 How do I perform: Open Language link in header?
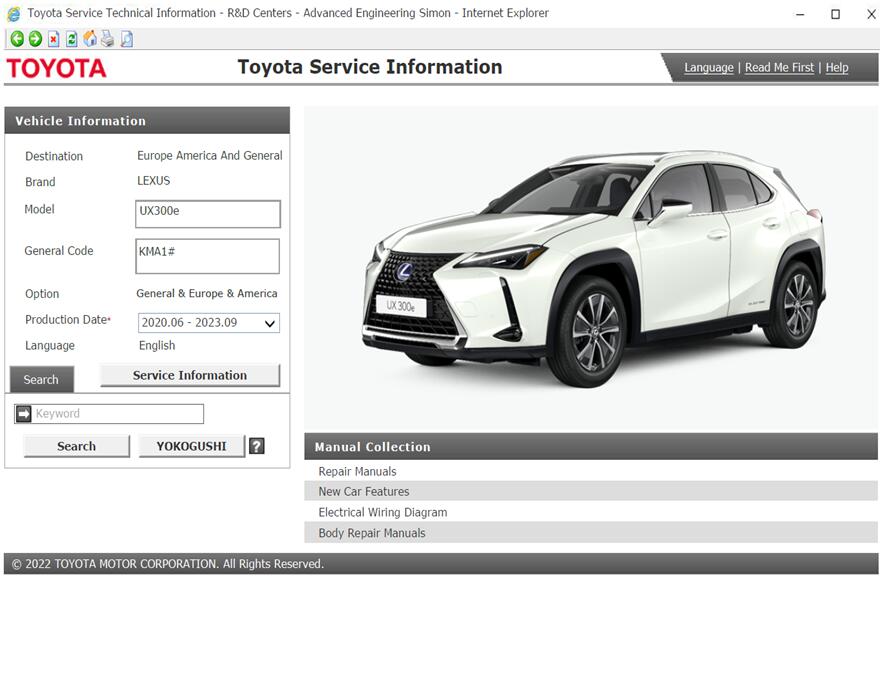pyautogui.click(x=709, y=67)
